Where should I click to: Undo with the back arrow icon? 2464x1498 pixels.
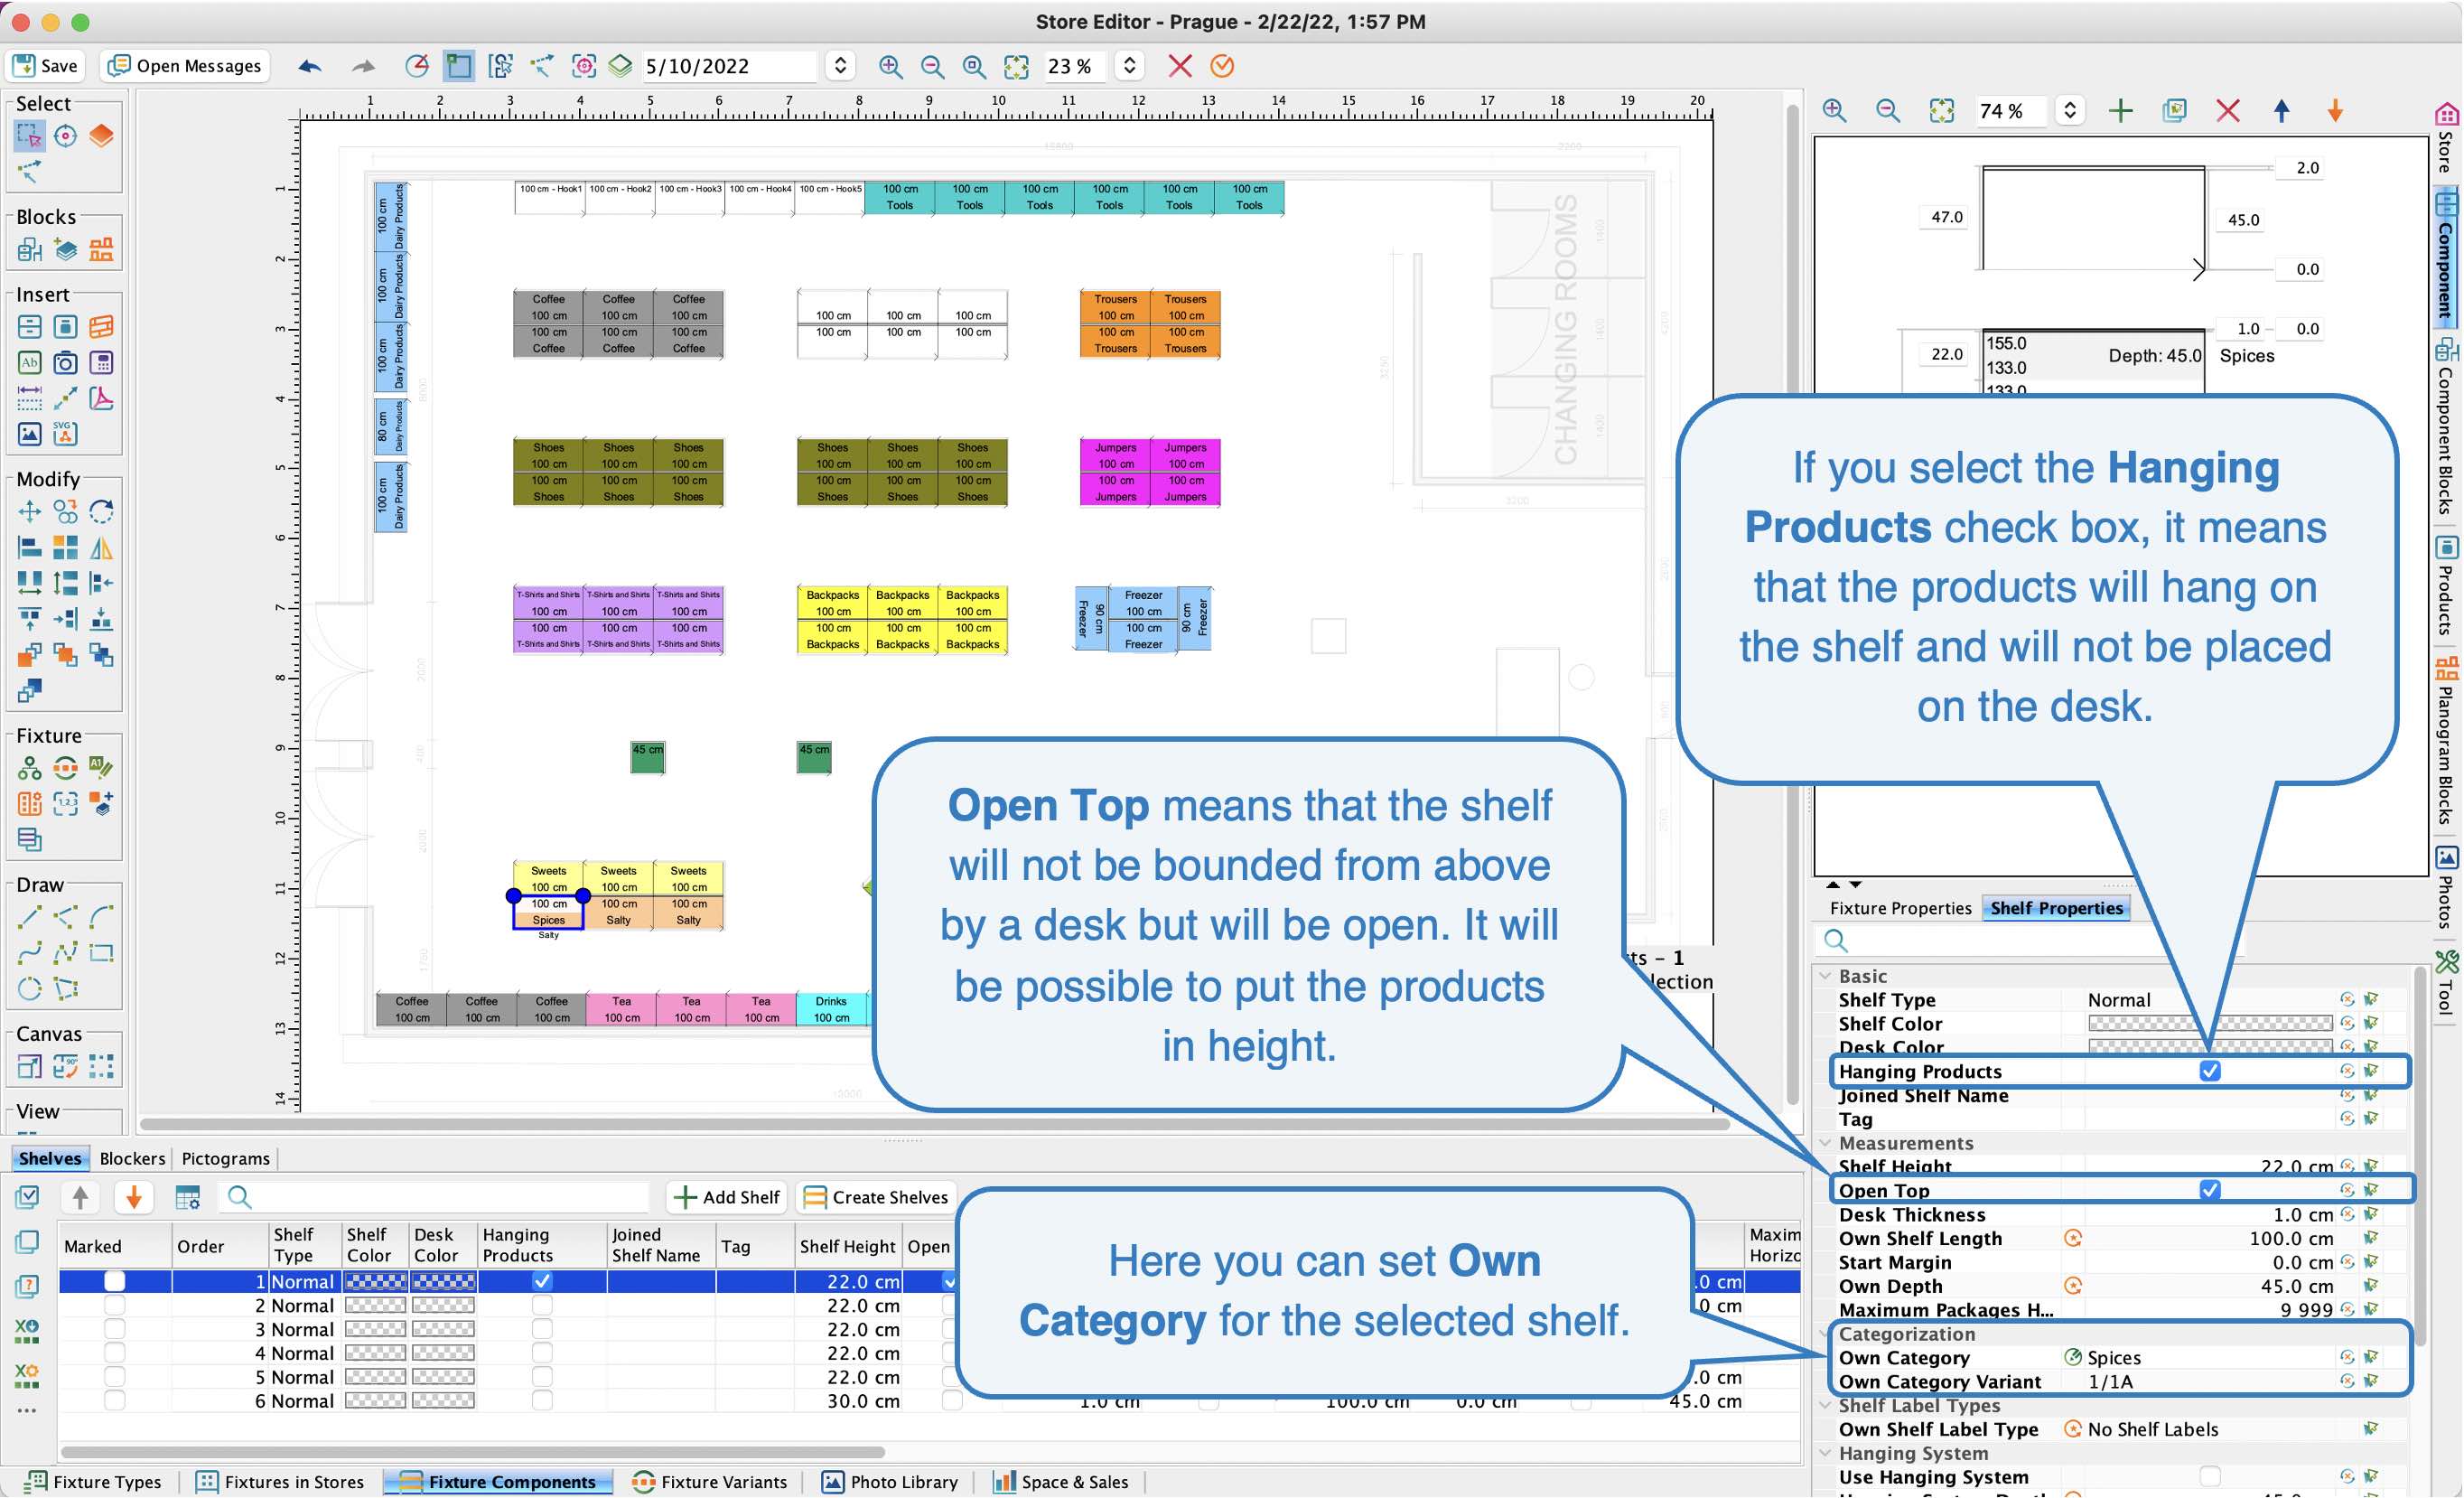(310, 66)
